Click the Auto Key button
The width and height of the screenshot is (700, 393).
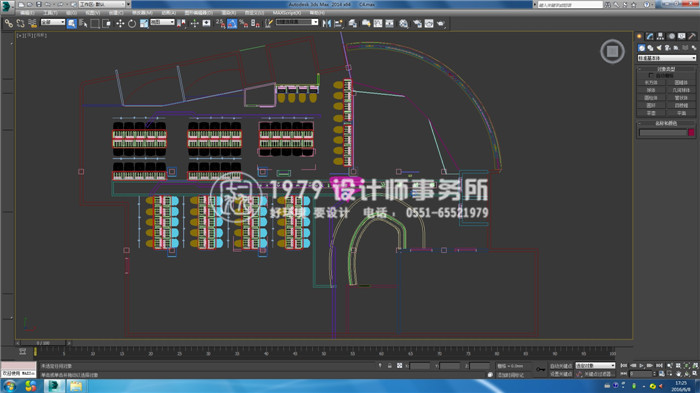pyautogui.click(x=561, y=366)
